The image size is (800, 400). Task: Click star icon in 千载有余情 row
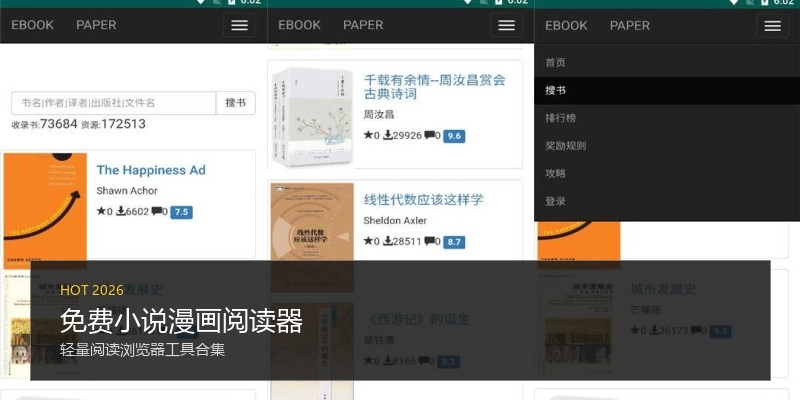point(368,135)
